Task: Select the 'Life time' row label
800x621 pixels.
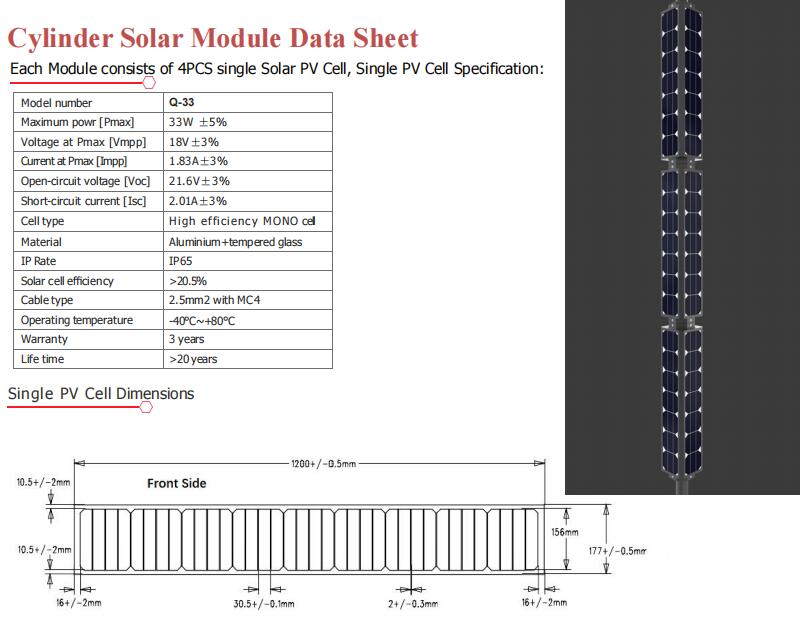Action: point(42,359)
